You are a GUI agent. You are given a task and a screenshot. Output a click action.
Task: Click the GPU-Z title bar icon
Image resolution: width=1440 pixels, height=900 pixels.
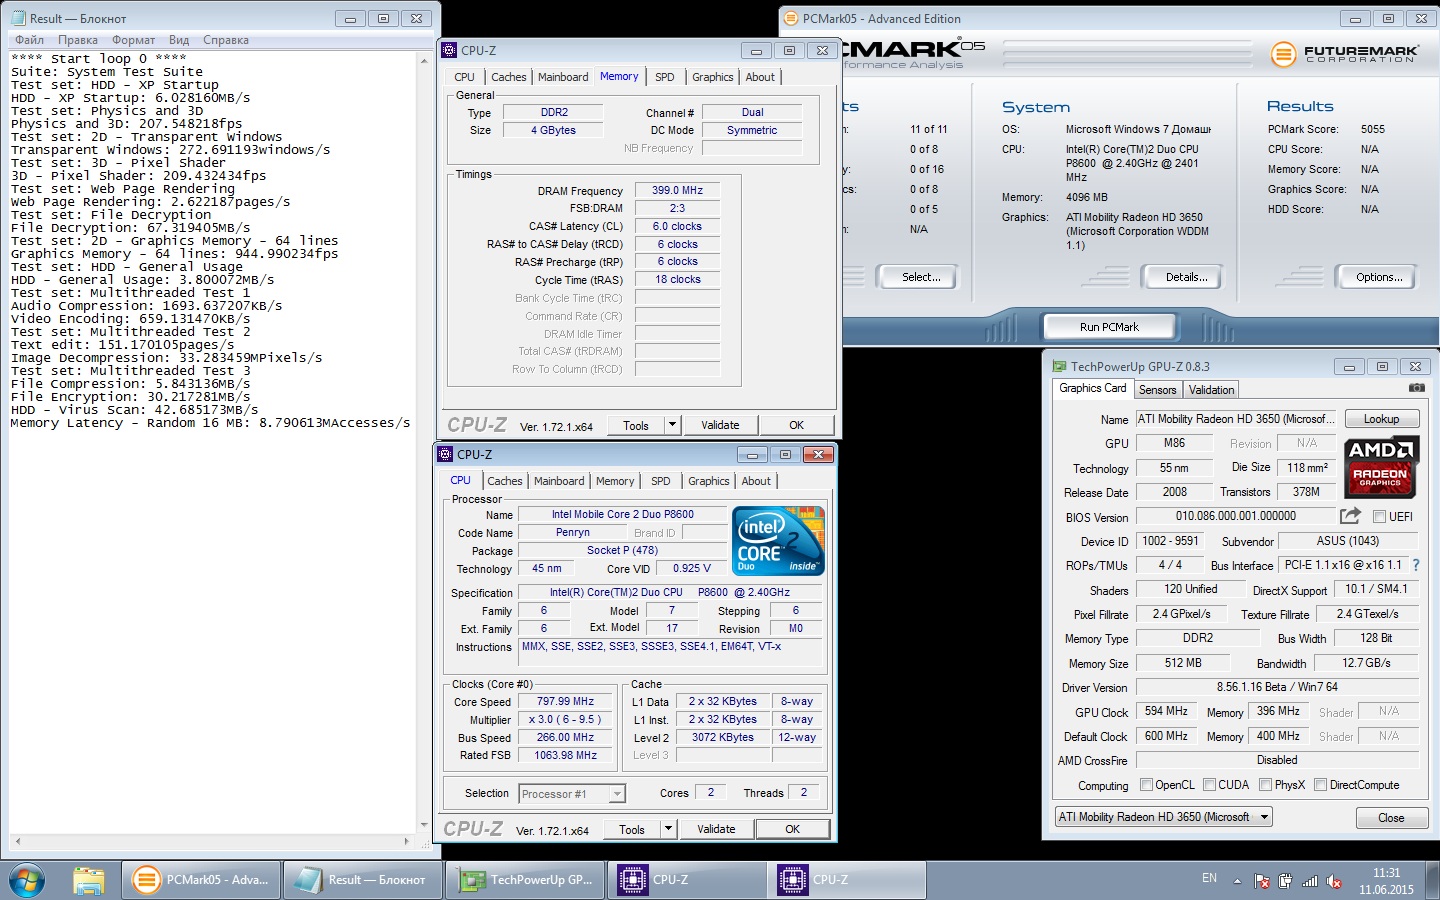pyautogui.click(x=1059, y=366)
